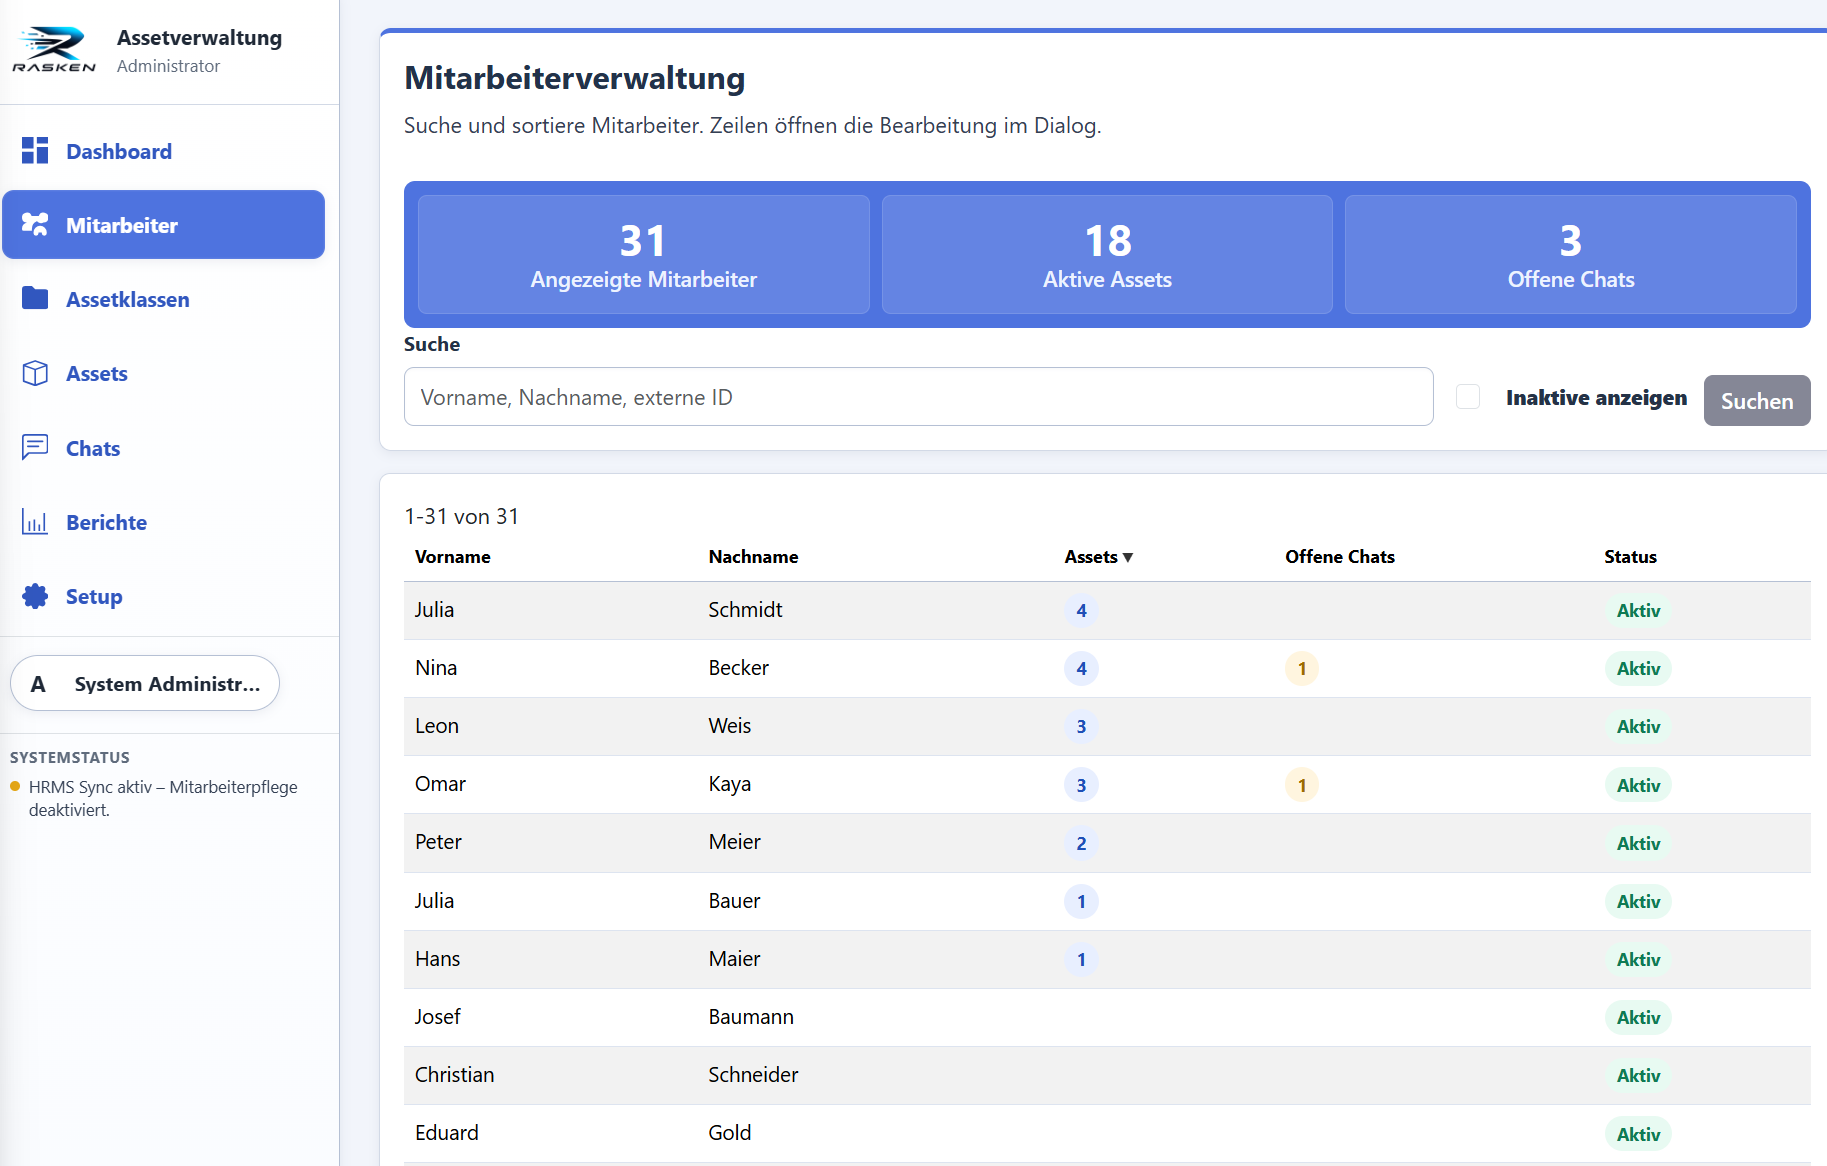Click the Assets cube icon
The height and width of the screenshot is (1166, 1827).
pyautogui.click(x=35, y=373)
